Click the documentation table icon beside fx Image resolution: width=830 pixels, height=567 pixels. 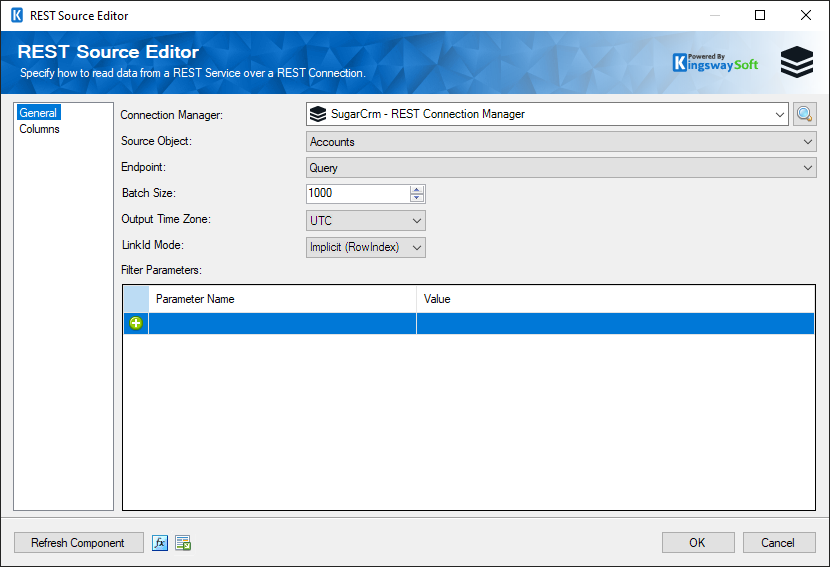(x=183, y=543)
